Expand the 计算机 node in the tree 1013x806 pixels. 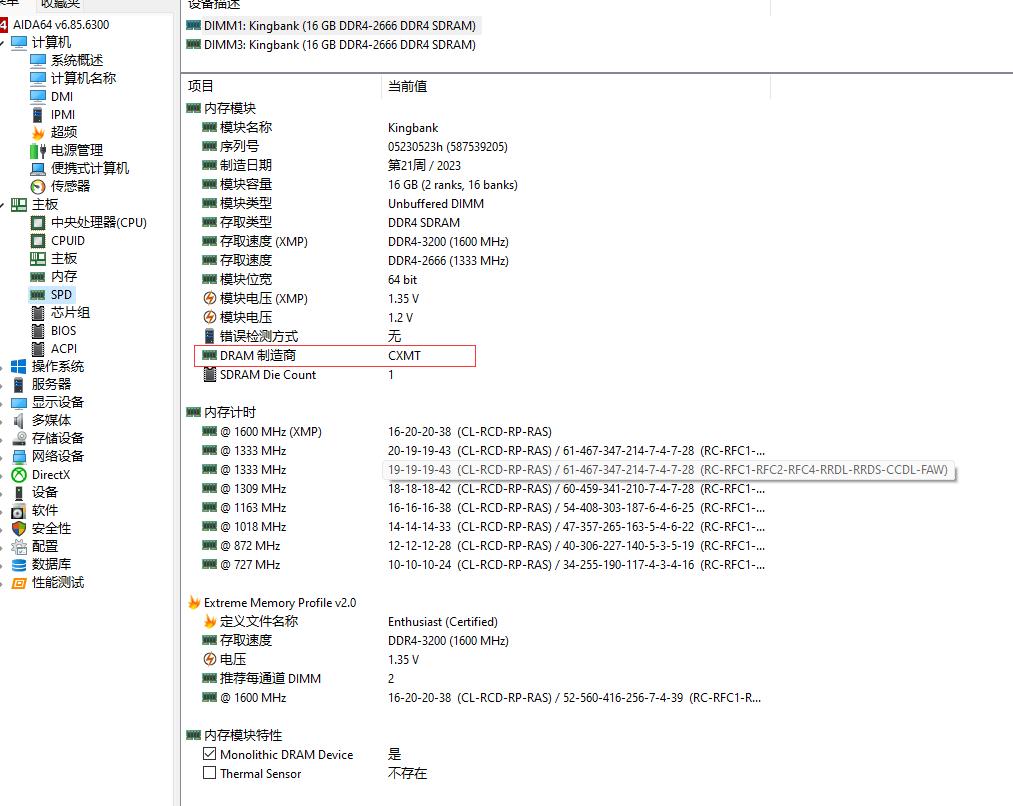click(x=5, y=42)
